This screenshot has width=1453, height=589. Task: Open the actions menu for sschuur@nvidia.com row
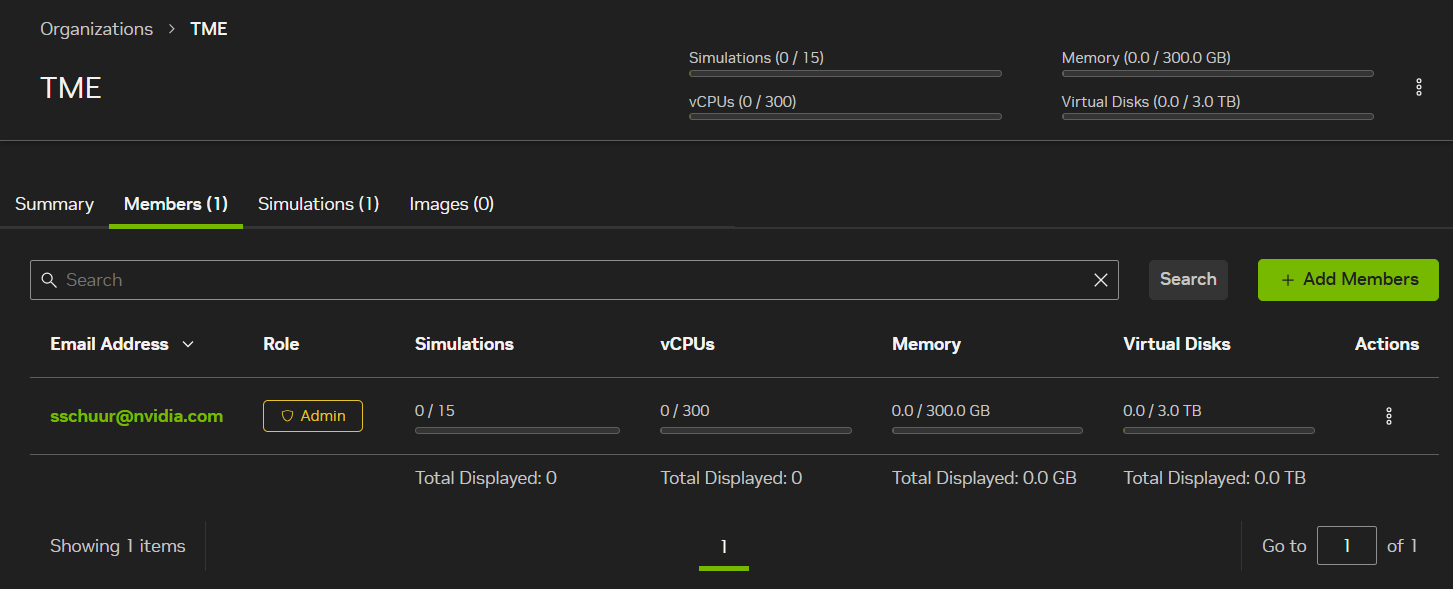1388,417
